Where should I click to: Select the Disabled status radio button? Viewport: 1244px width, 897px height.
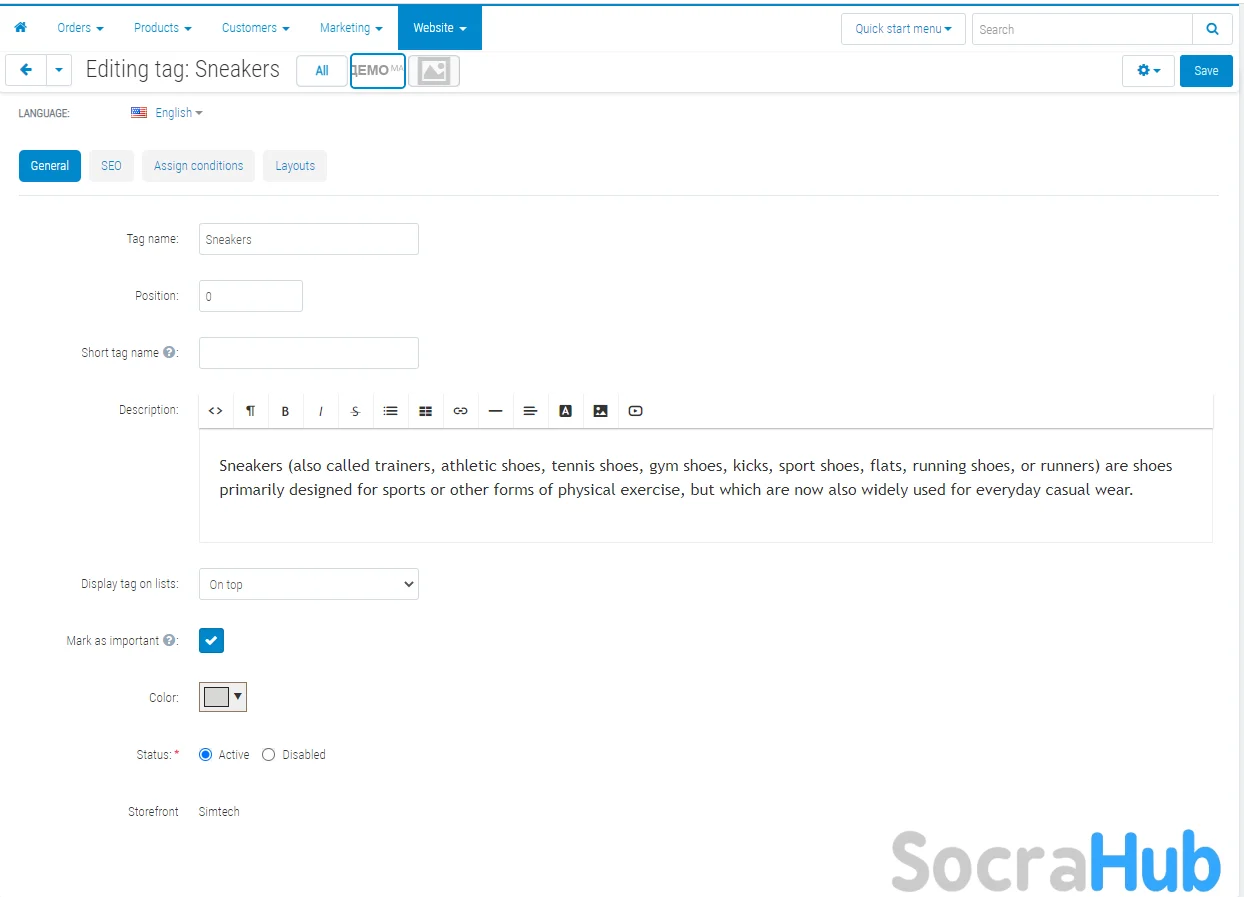click(268, 755)
